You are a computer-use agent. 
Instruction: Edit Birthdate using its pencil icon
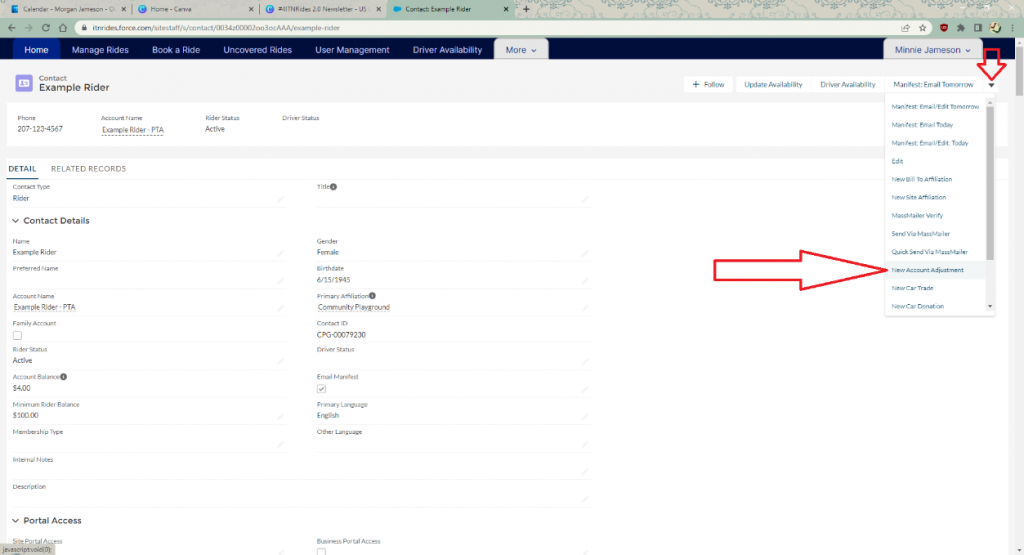click(x=585, y=281)
